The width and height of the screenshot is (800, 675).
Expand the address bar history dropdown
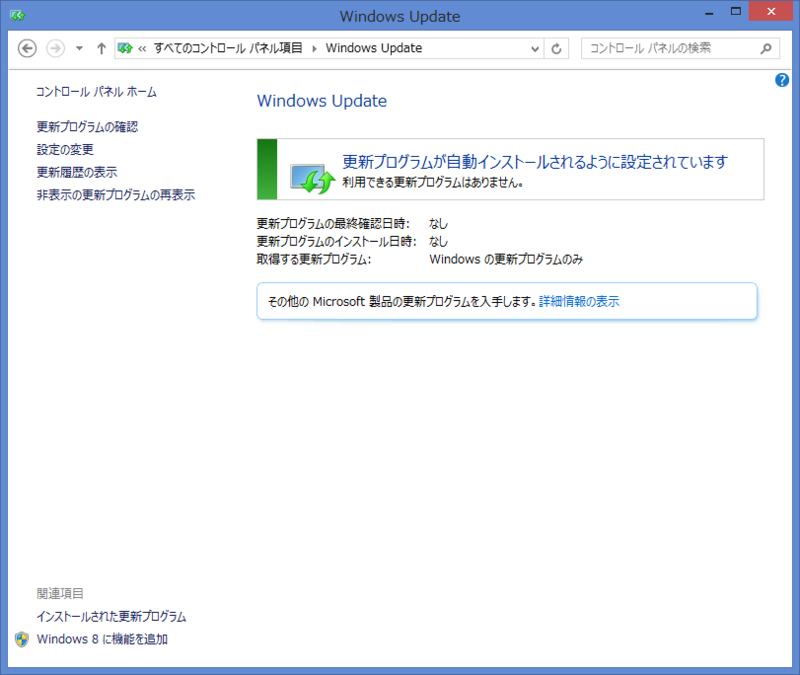(x=535, y=48)
